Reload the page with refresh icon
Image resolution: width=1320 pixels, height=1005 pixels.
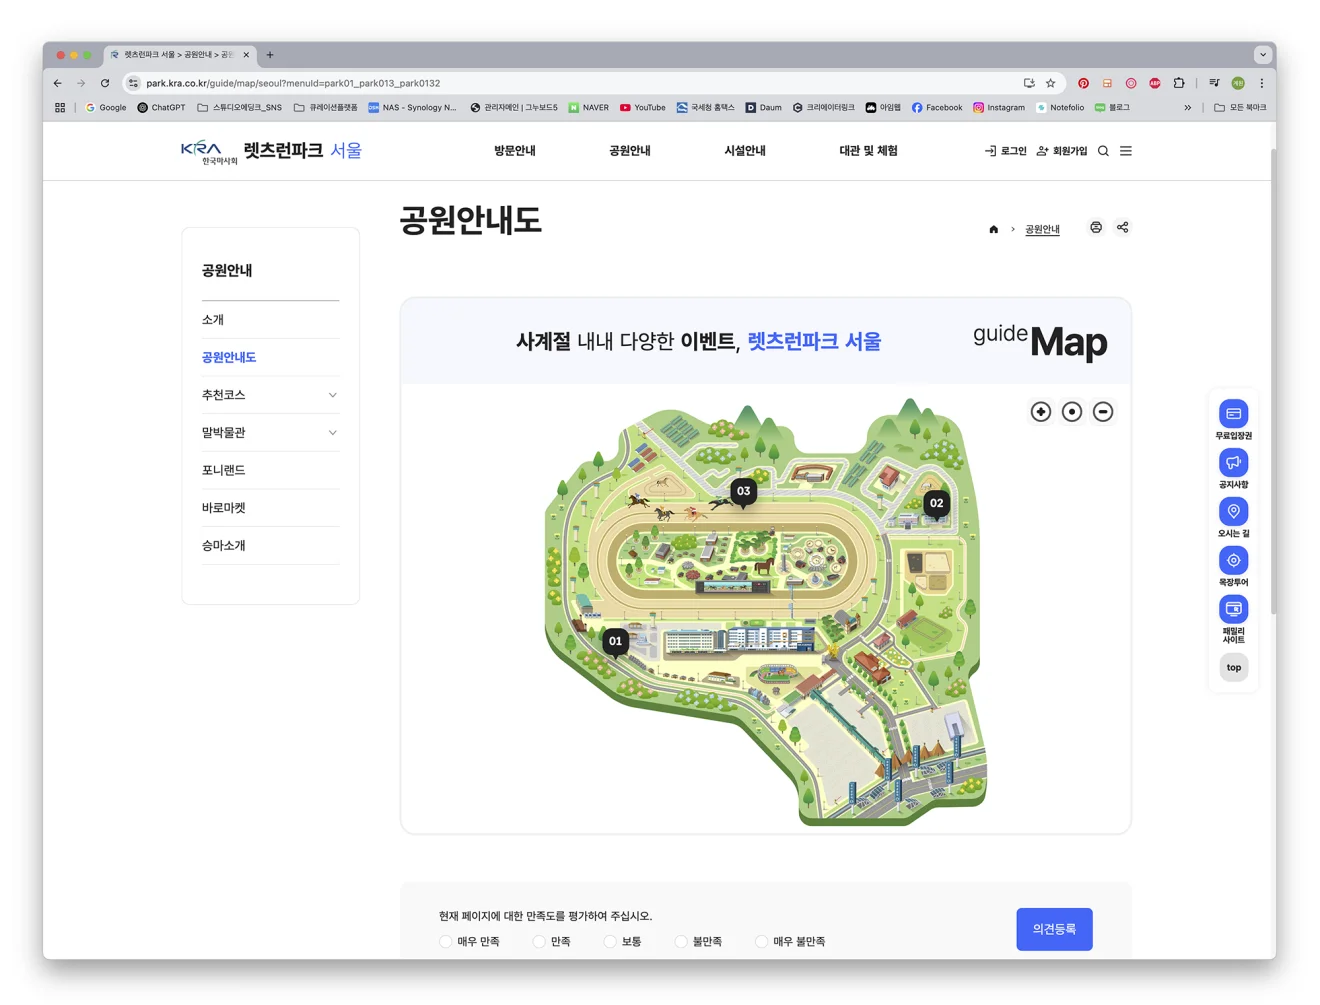pyautogui.click(x=105, y=83)
